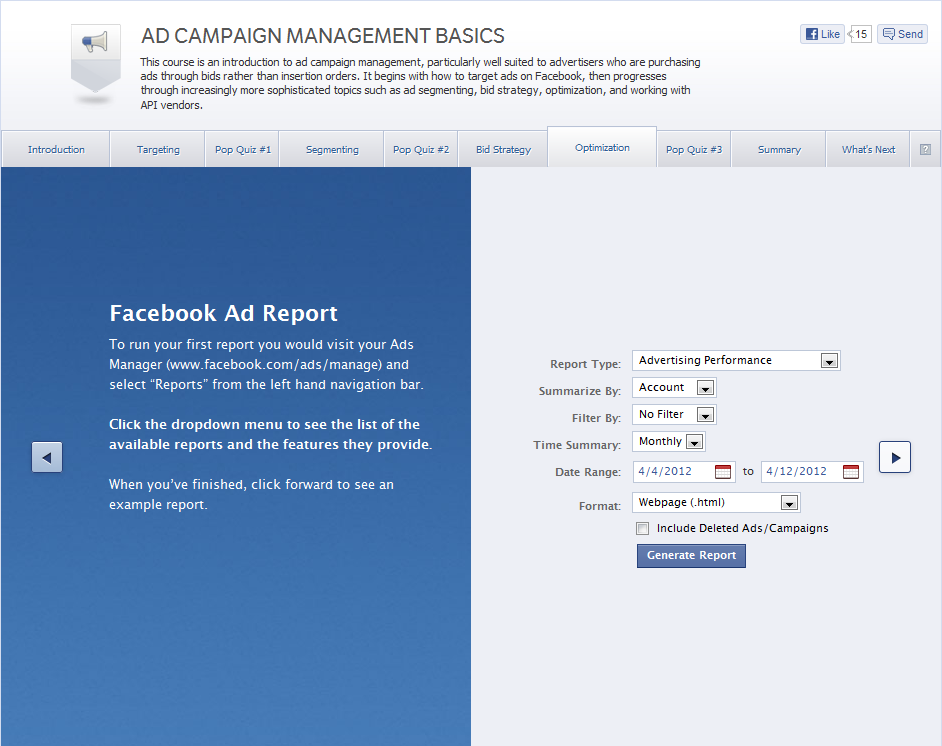Viewport: 942px width, 746px height.
Task: Open the Time Summary Monthly dropdown
Action: (669, 441)
